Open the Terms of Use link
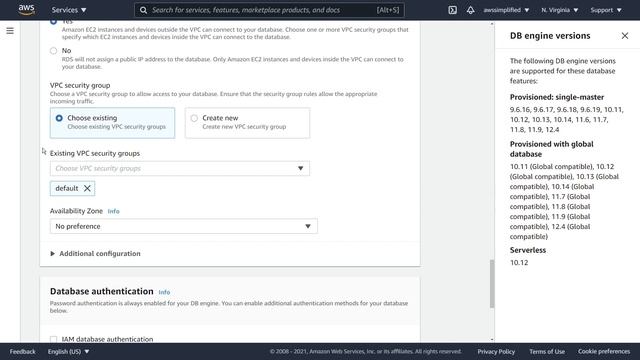This screenshot has width=640, height=360. [x=547, y=351]
